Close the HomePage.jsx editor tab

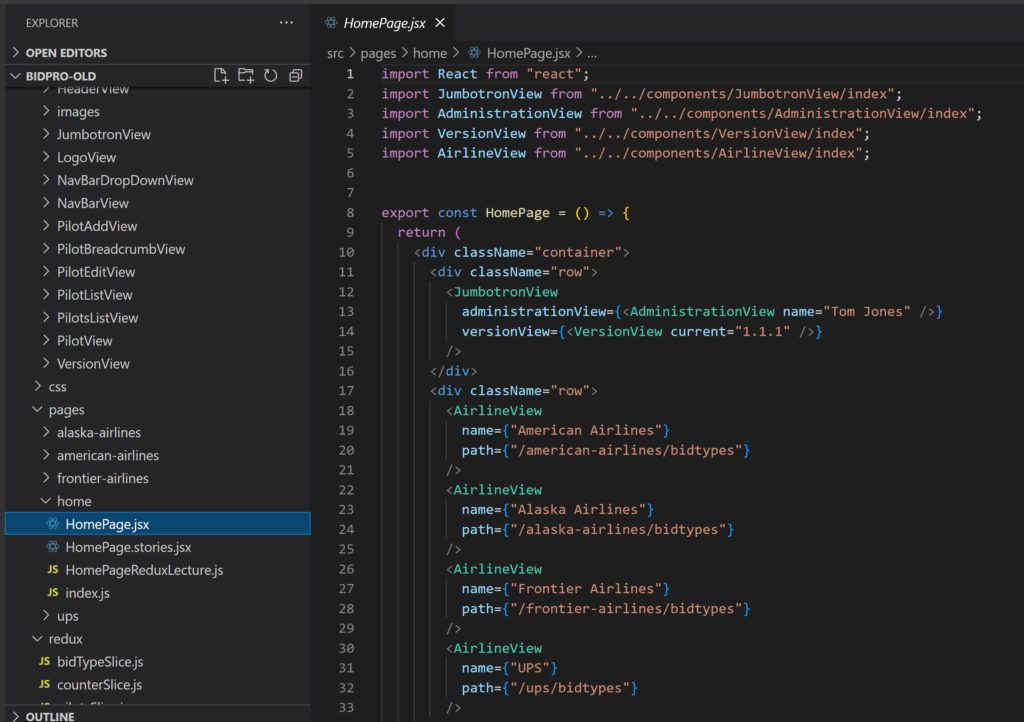tap(440, 22)
